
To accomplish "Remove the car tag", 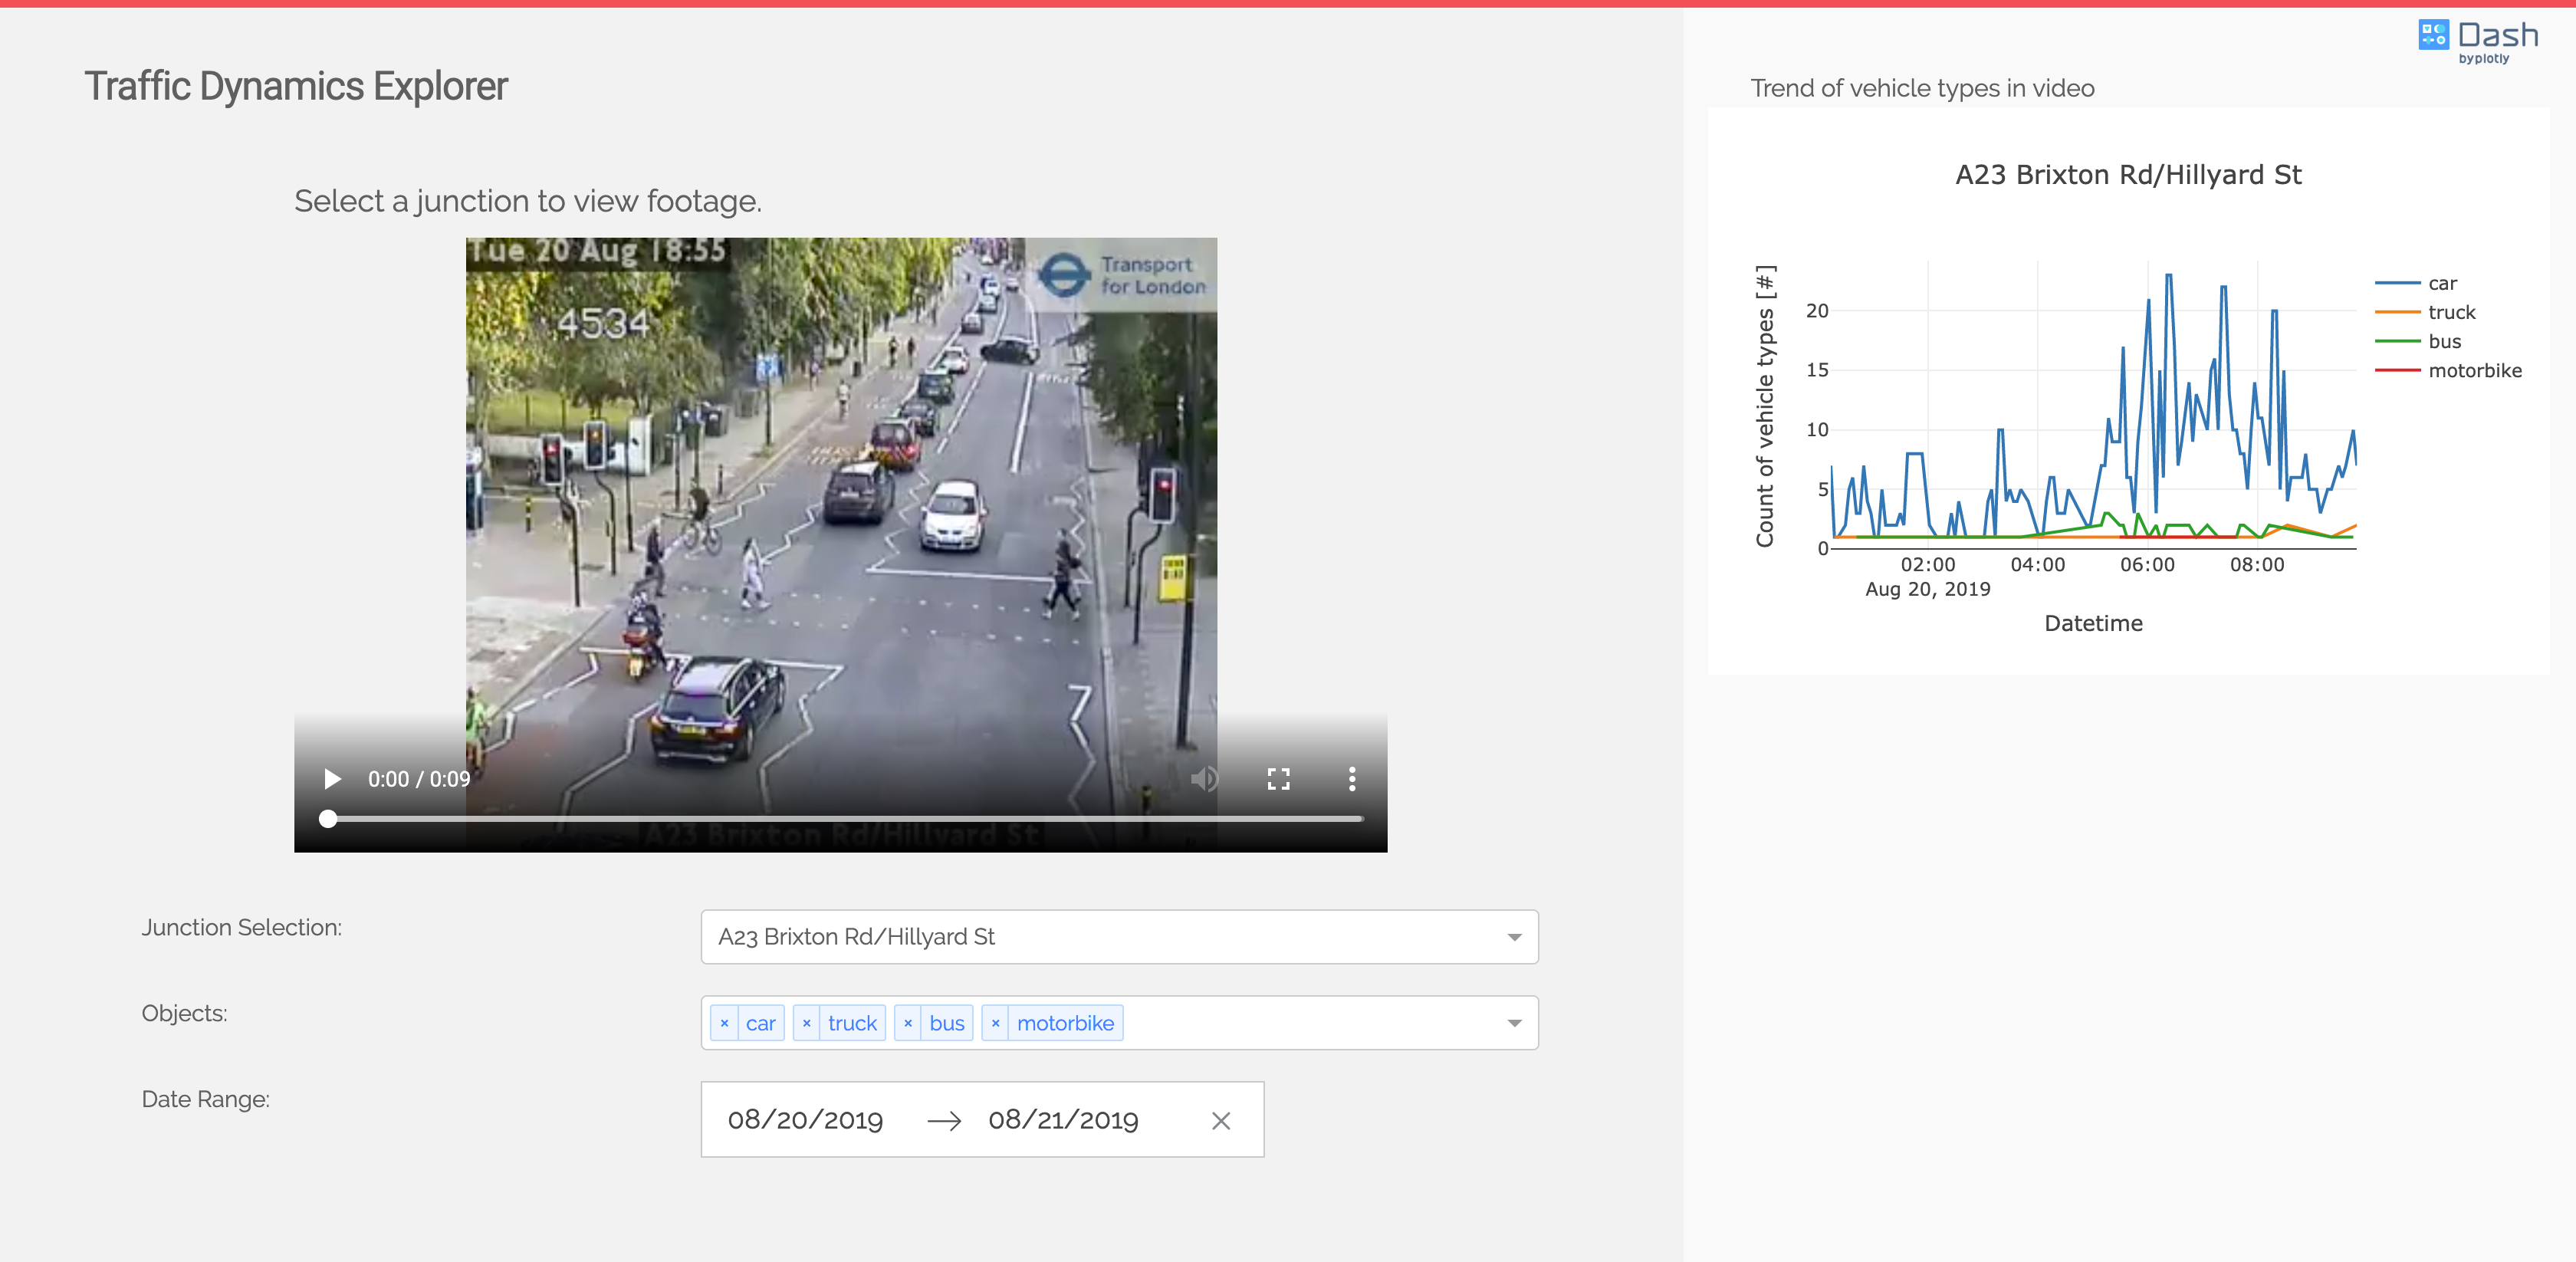I will click(724, 1023).
